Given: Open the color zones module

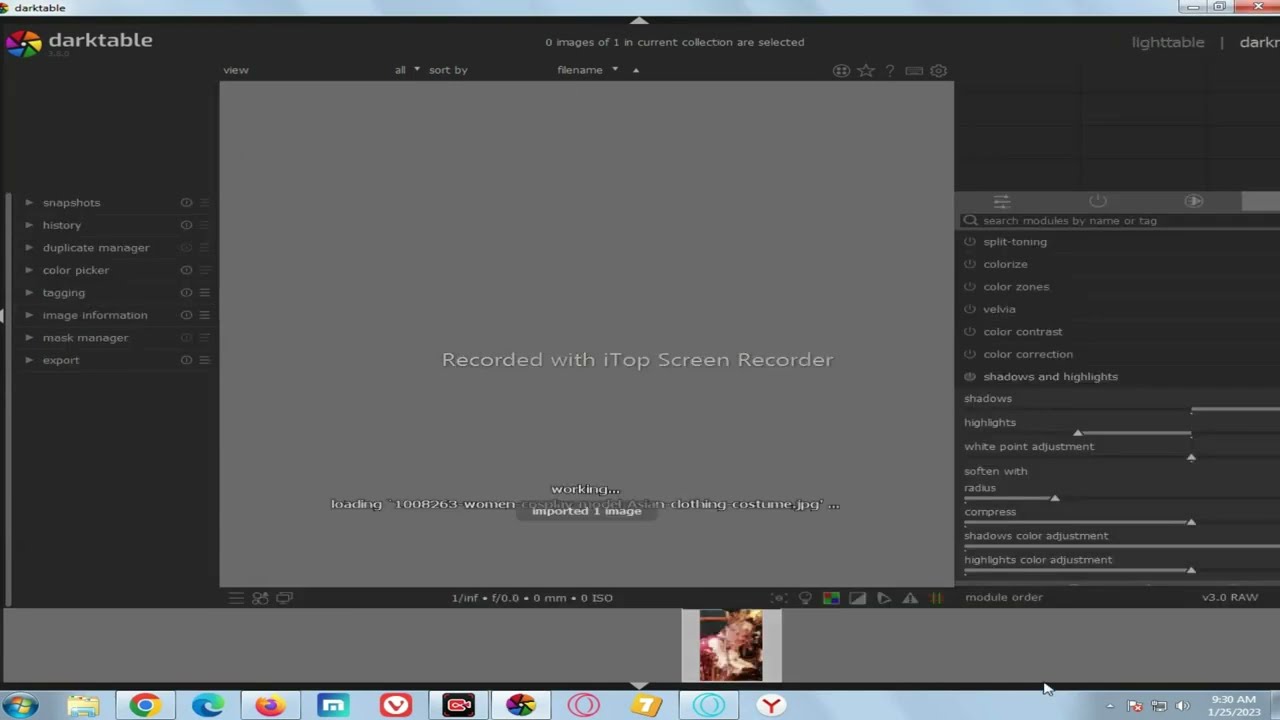Looking at the screenshot, I should (x=1016, y=287).
